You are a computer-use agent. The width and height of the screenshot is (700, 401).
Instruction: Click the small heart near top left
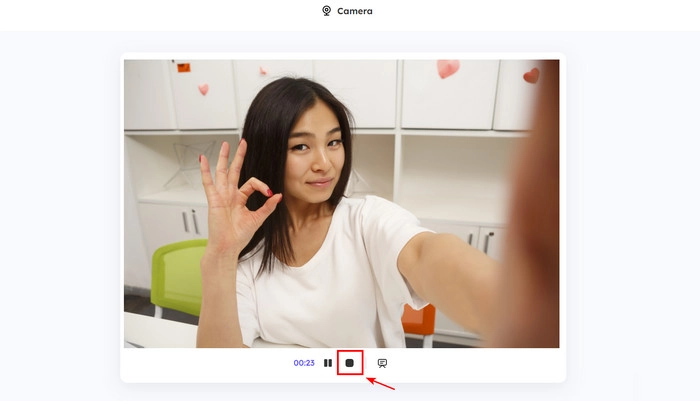click(203, 89)
